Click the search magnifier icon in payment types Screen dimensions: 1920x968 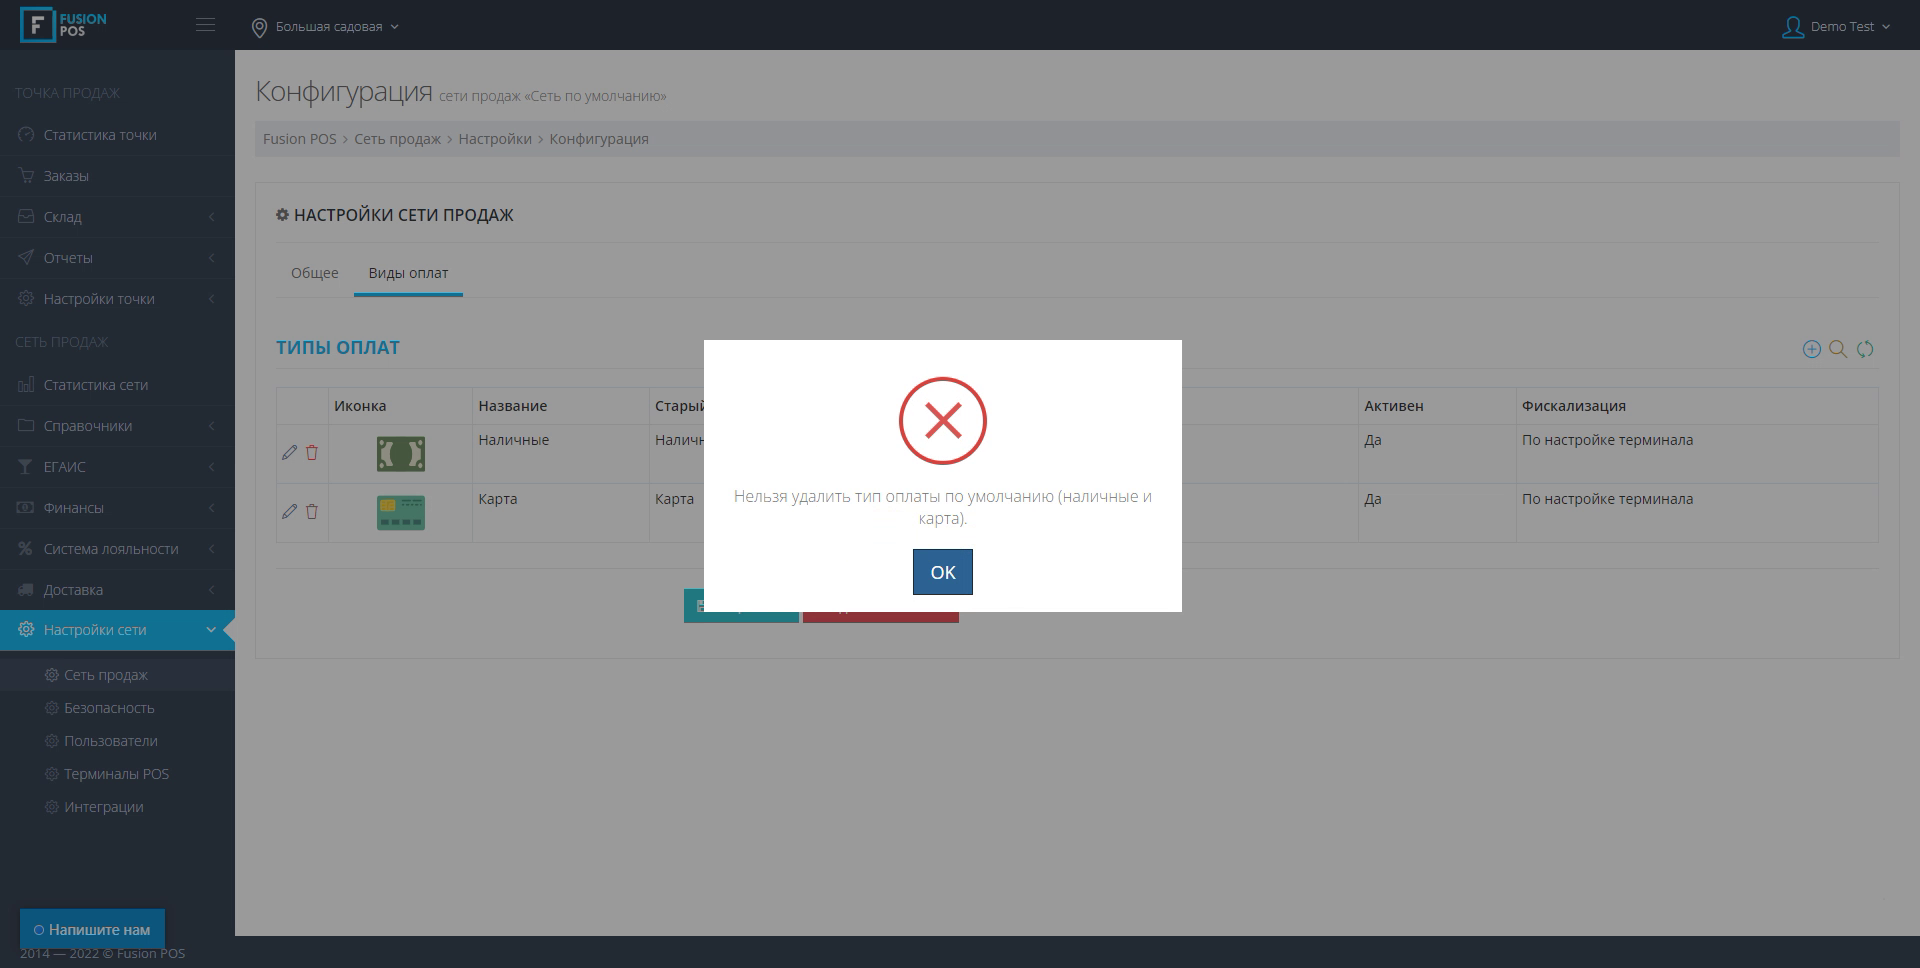point(1838,349)
